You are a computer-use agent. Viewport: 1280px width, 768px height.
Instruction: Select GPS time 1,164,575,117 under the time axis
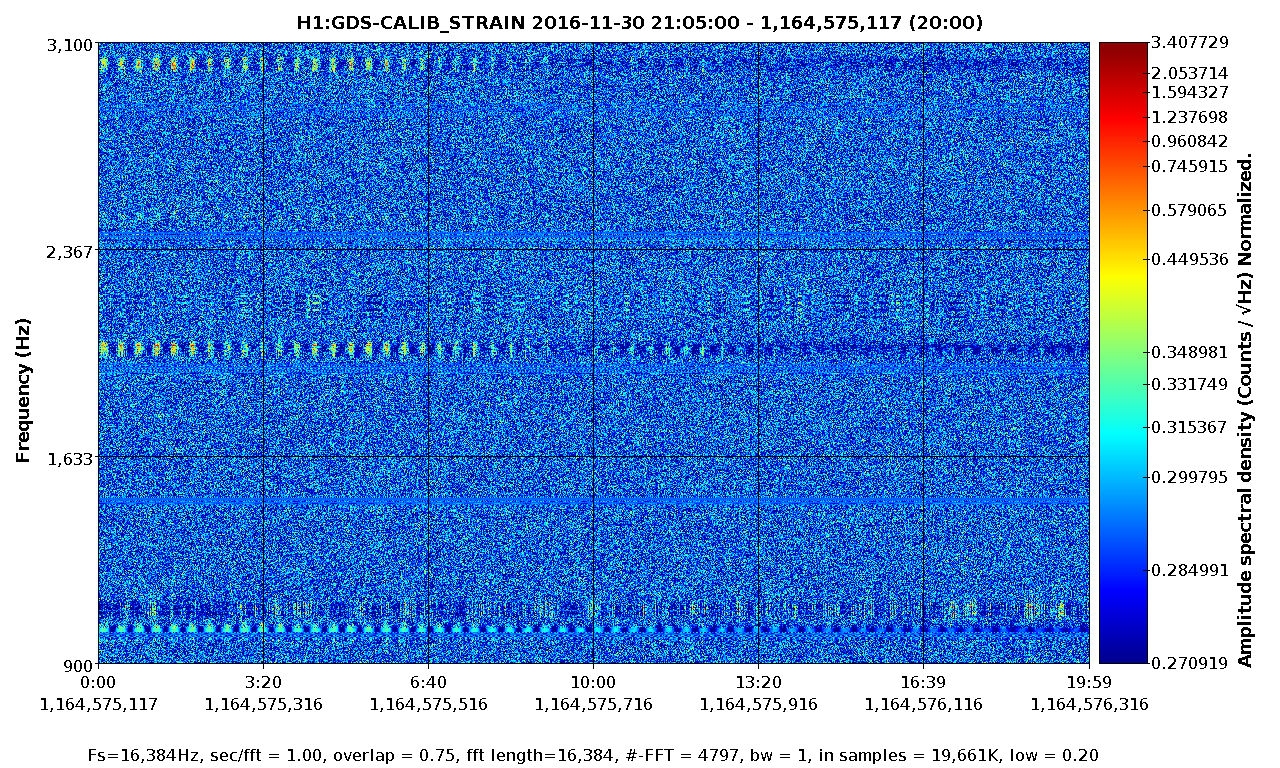(x=98, y=704)
